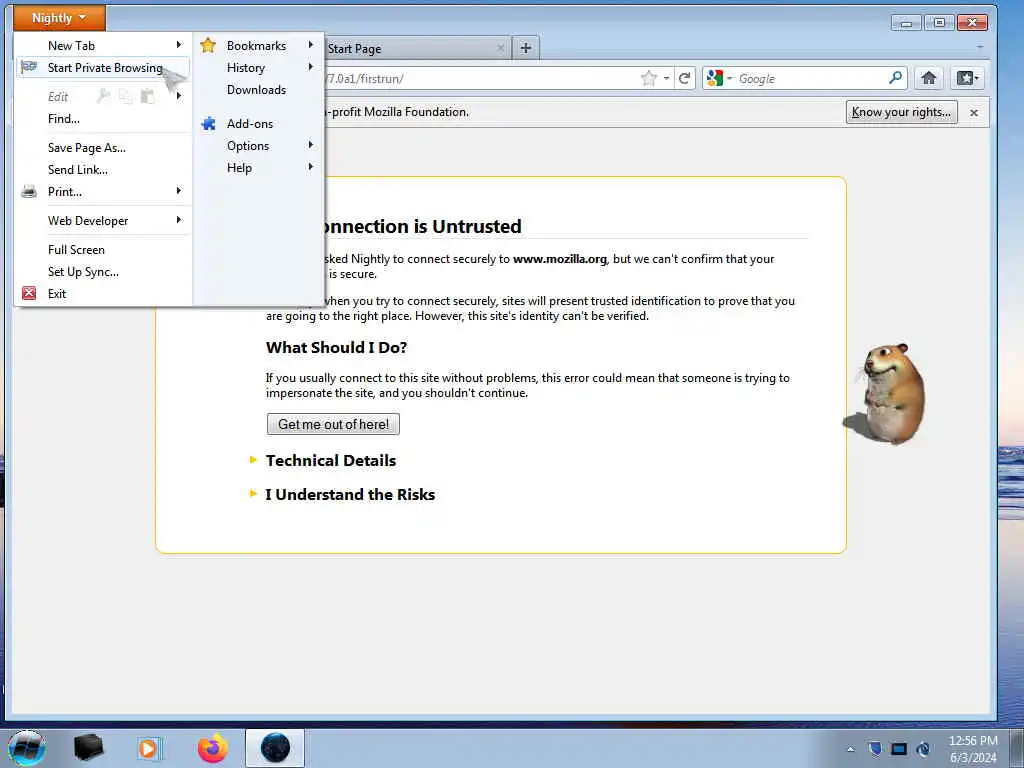Expand the Web Developer submenu arrow
The width and height of the screenshot is (1024, 768).
coord(179,220)
